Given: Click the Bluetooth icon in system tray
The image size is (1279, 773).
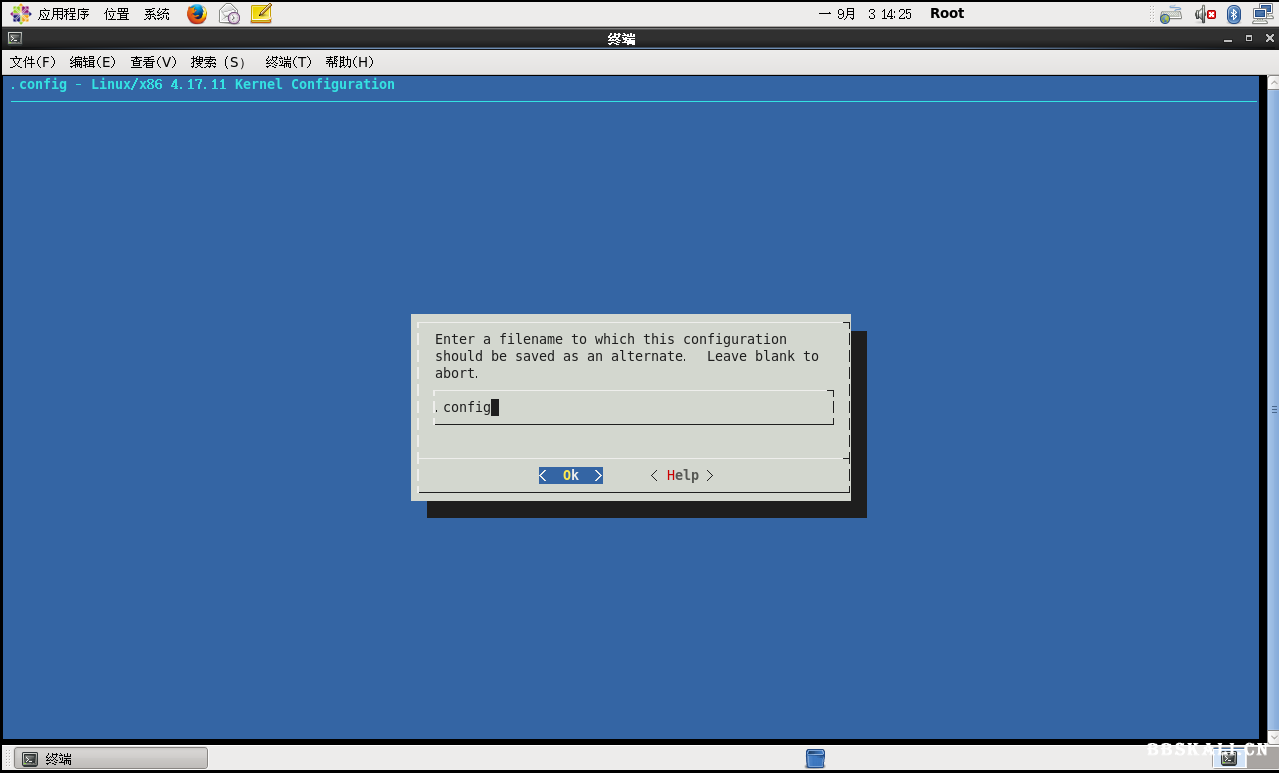Looking at the screenshot, I should pos(1233,13).
